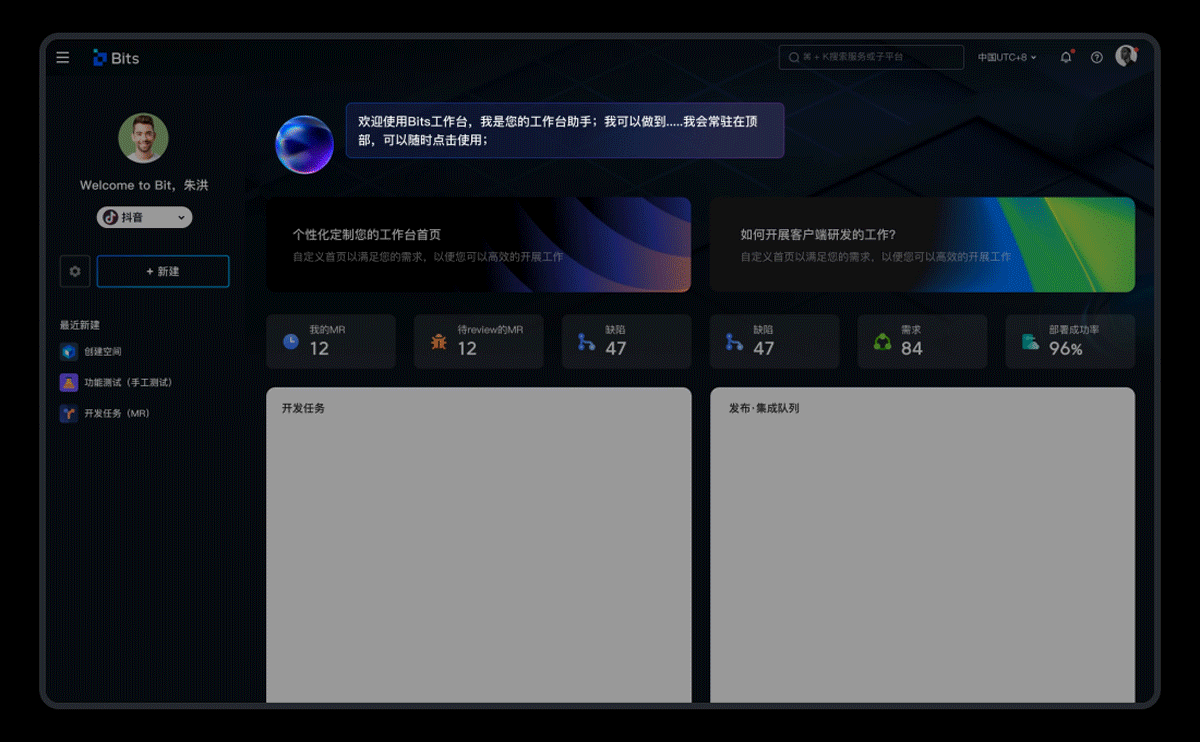The width and height of the screenshot is (1200, 742).
Task: Click the Welcome to Bit, 朱洪 greeting
Action: pyautogui.click(x=144, y=185)
